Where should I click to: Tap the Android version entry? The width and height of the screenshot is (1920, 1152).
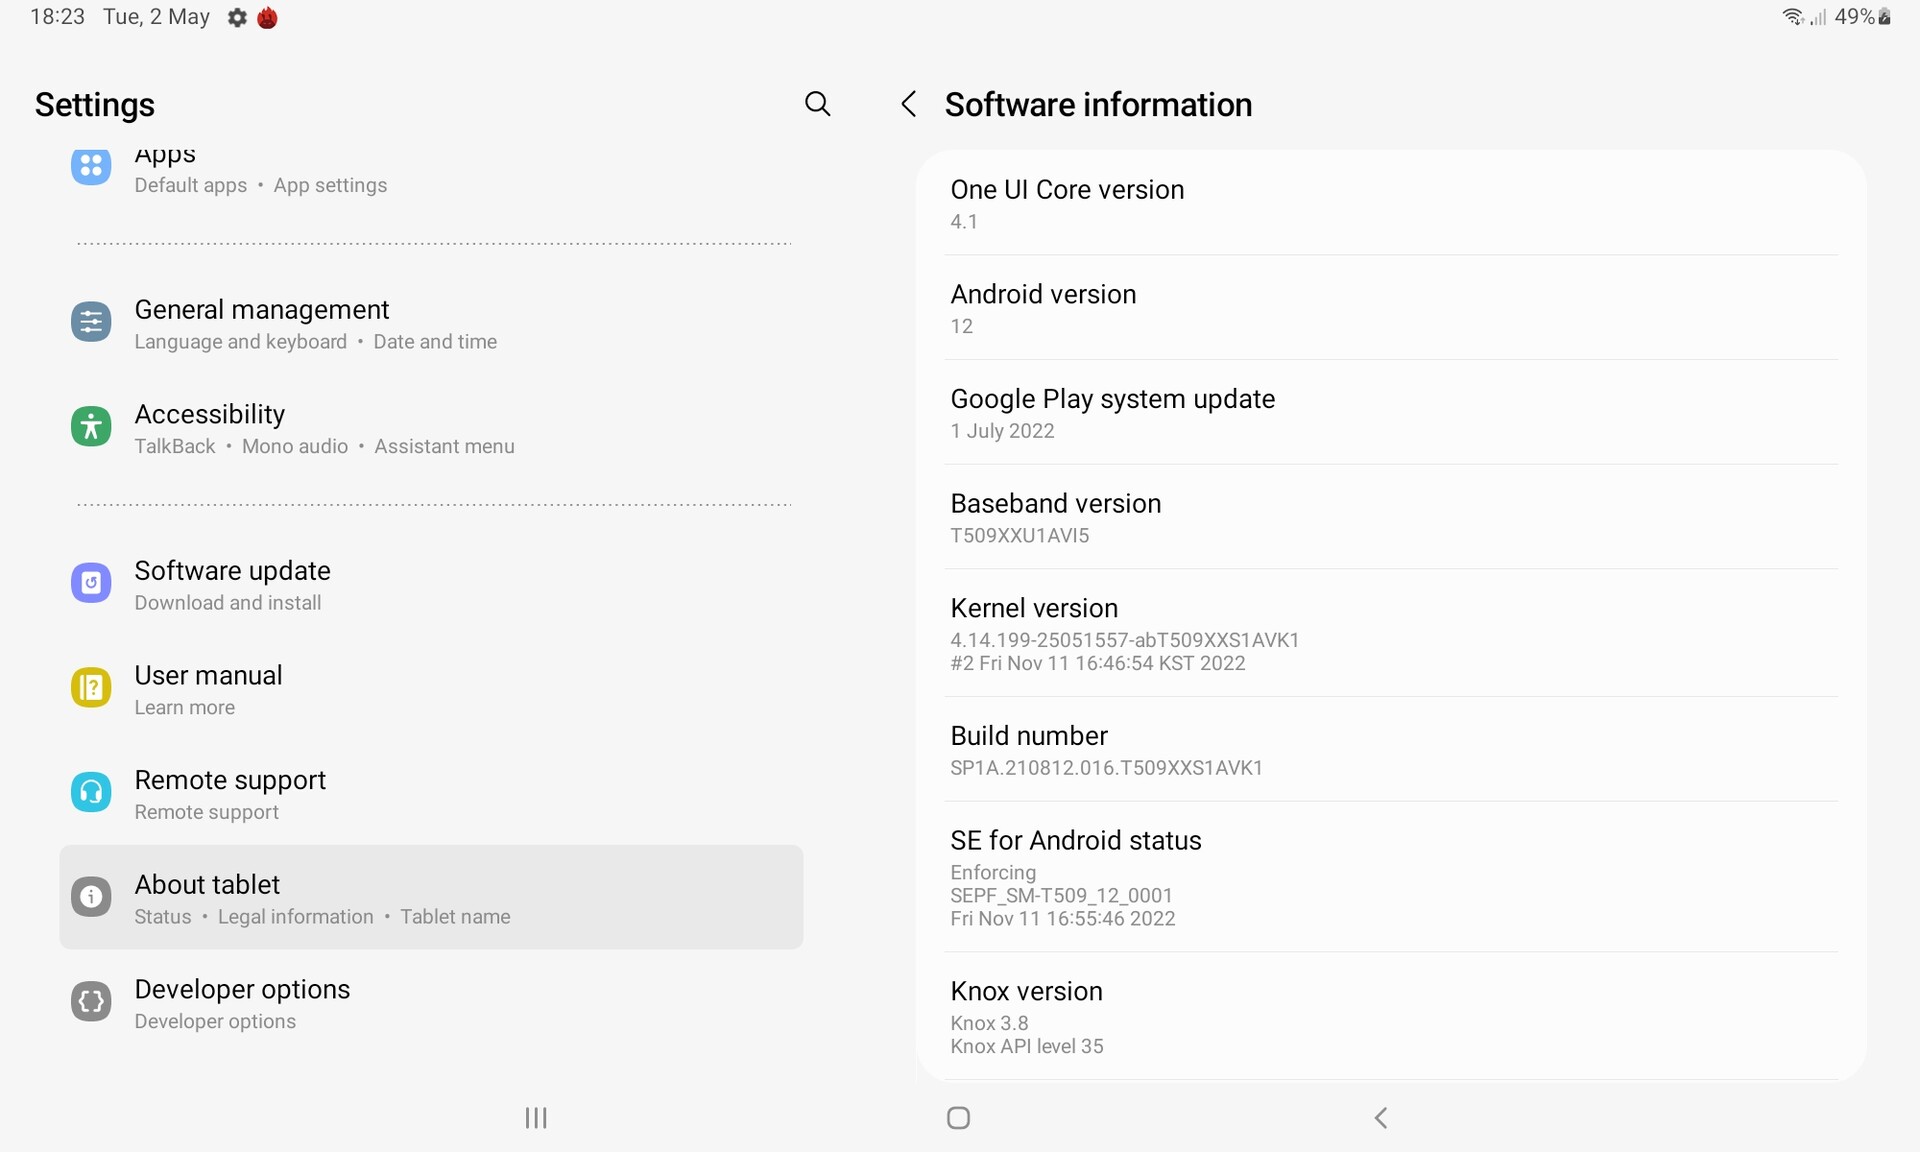coord(1390,308)
